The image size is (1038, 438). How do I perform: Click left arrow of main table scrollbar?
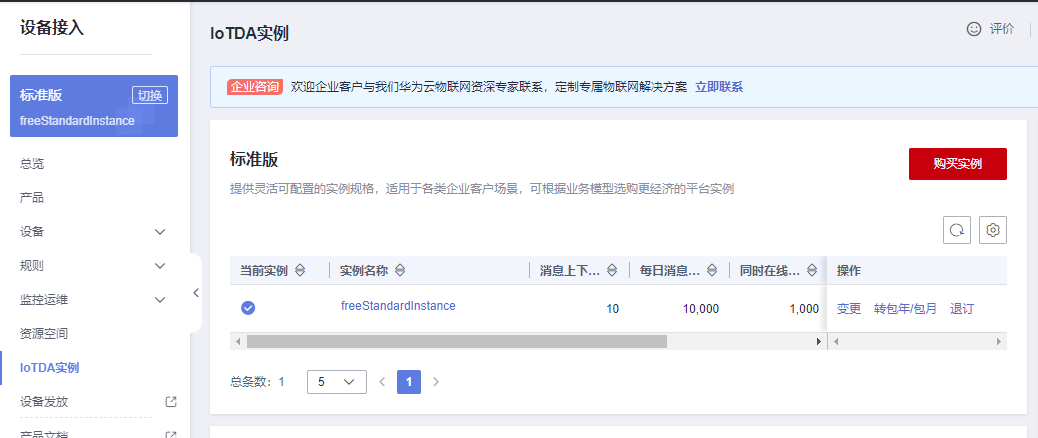(x=238, y=341)
